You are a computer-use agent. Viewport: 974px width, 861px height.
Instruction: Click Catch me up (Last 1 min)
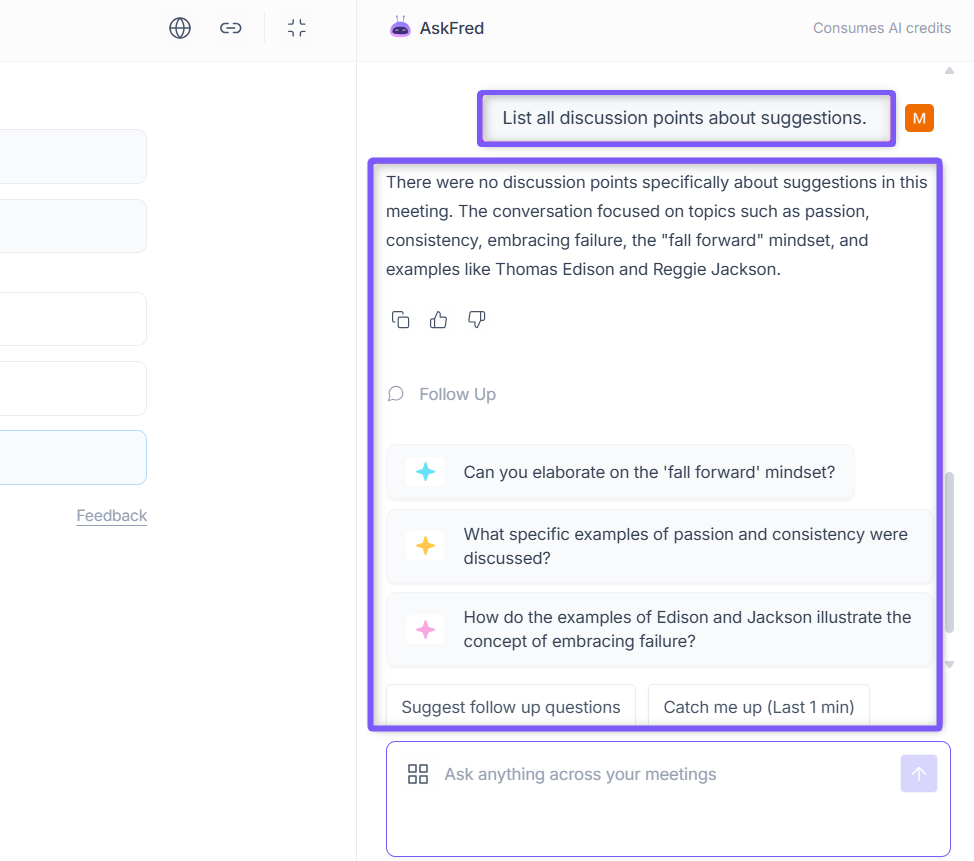[x=758, y=707]
